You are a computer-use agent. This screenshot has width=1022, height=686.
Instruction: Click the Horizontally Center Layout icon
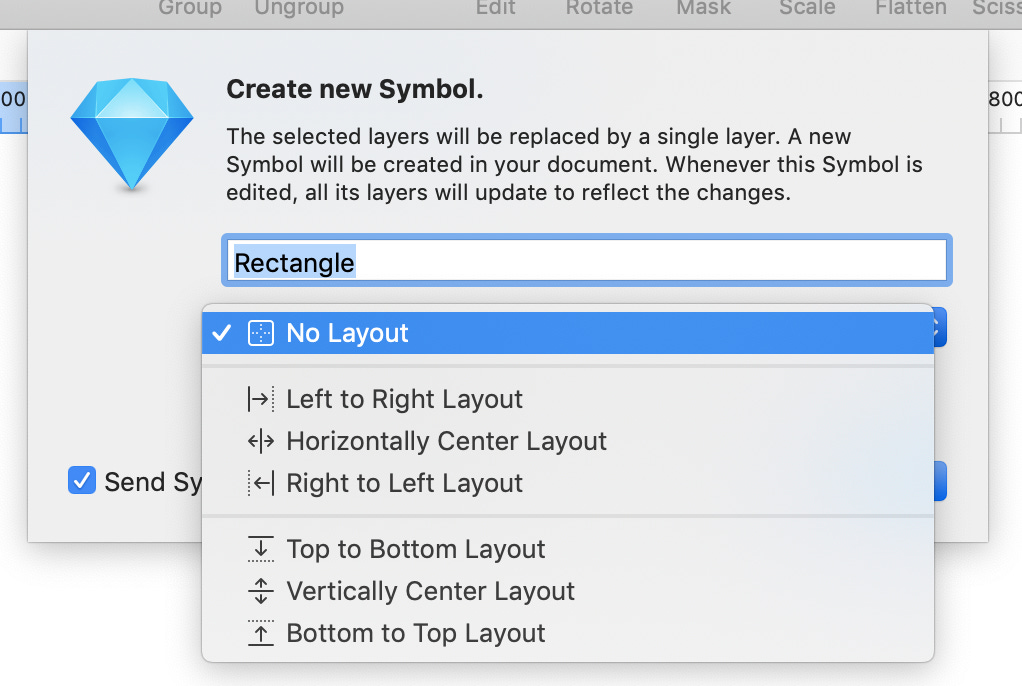coord(260,440)
